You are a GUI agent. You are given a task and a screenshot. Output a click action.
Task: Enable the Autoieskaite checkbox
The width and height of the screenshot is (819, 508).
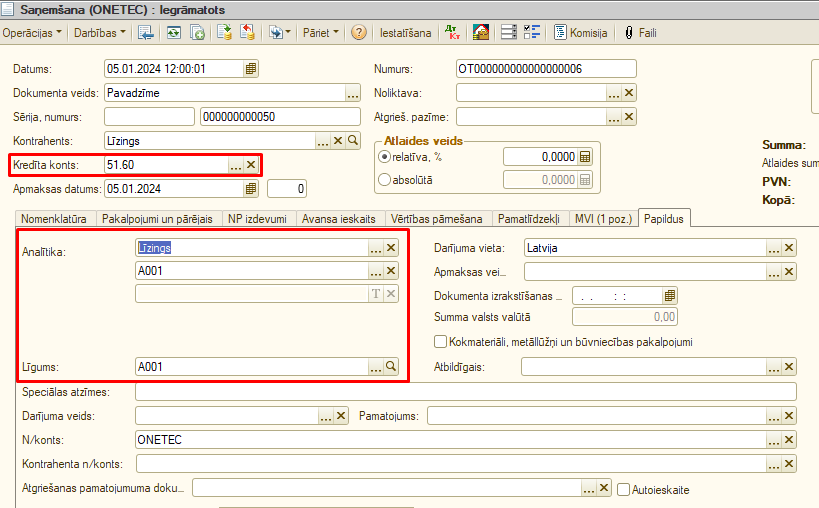click(624, 489)
